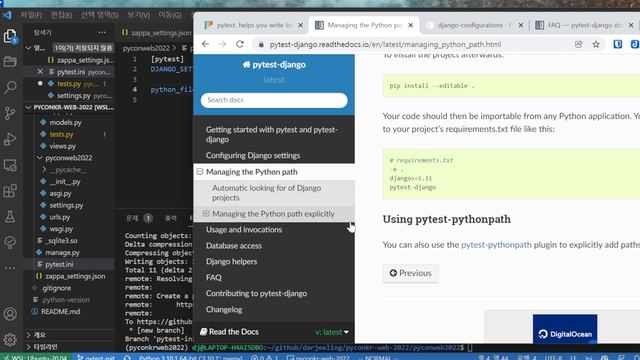Image resolution: width=640 pixels, height=360 pixels.
Task: Open Manage gear icon in VS Code
Action: 10,339
